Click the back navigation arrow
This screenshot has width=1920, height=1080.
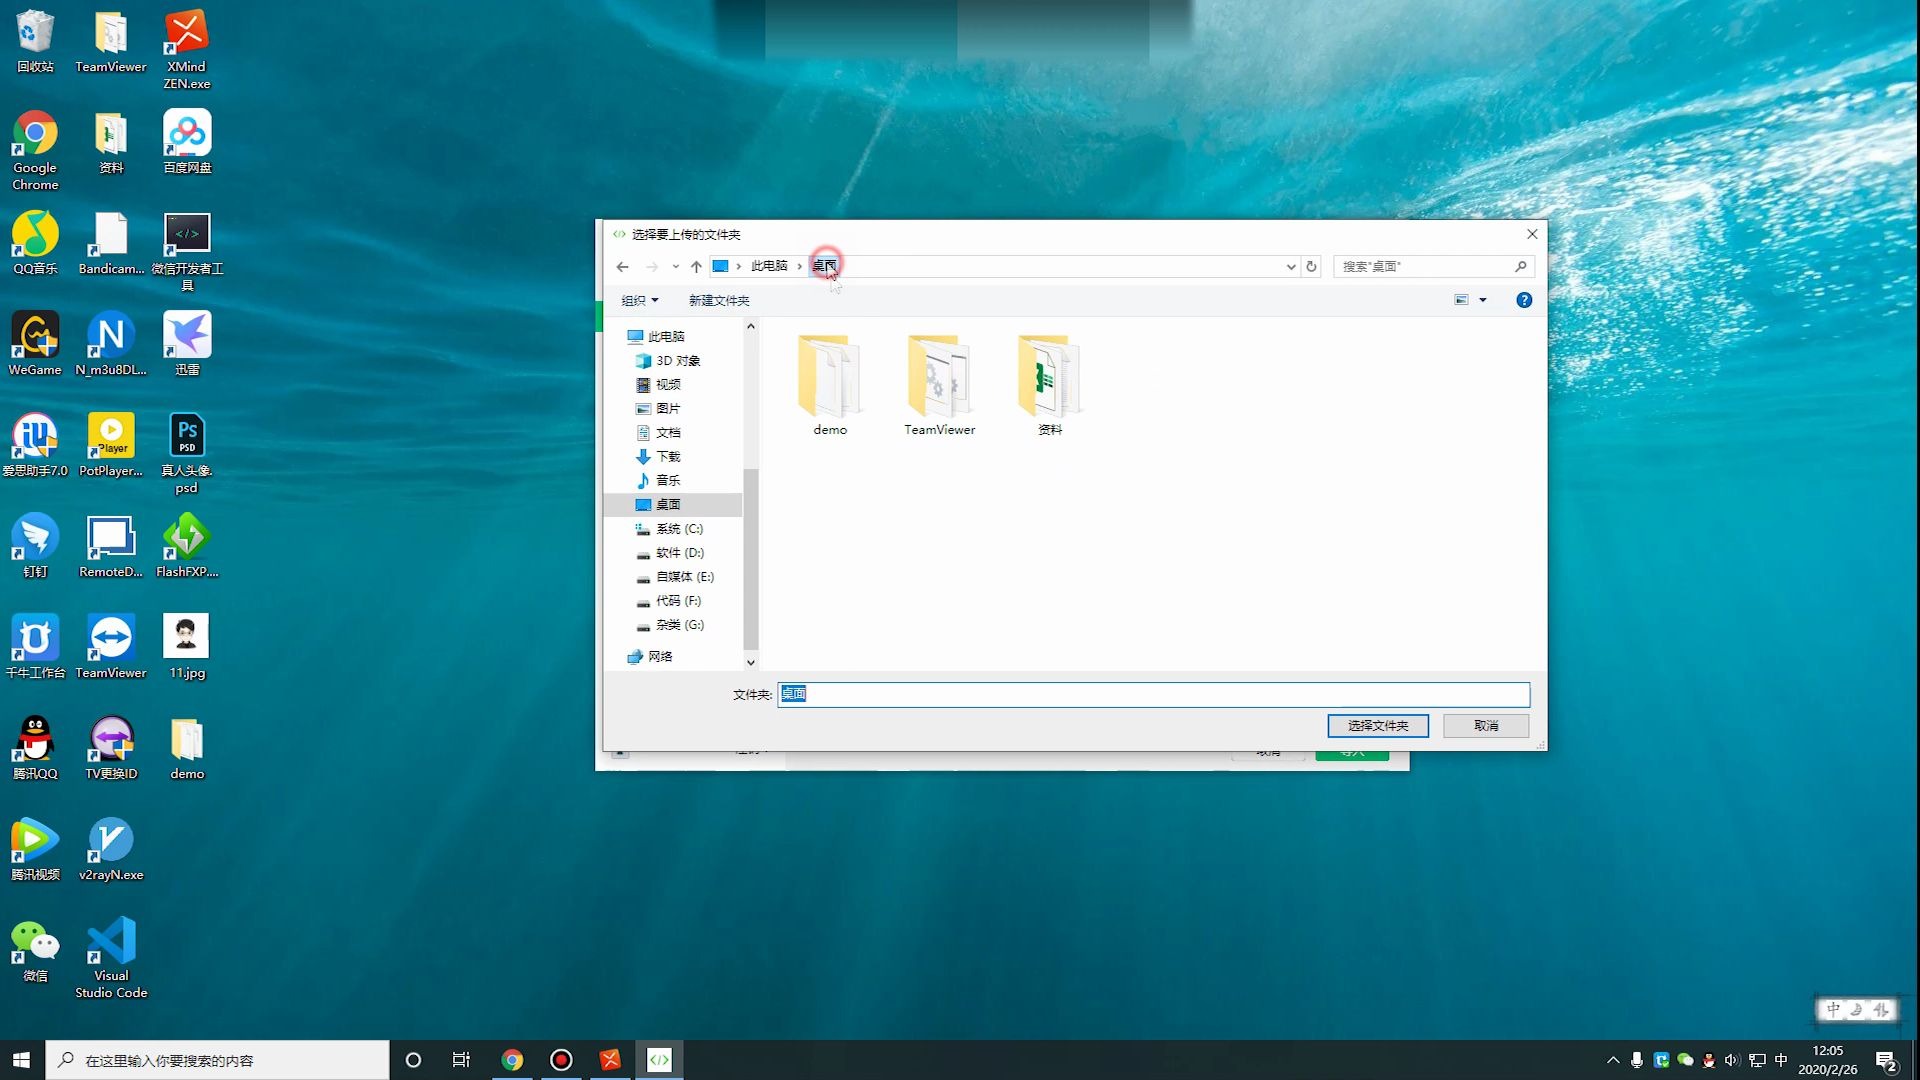coord(622,266)
